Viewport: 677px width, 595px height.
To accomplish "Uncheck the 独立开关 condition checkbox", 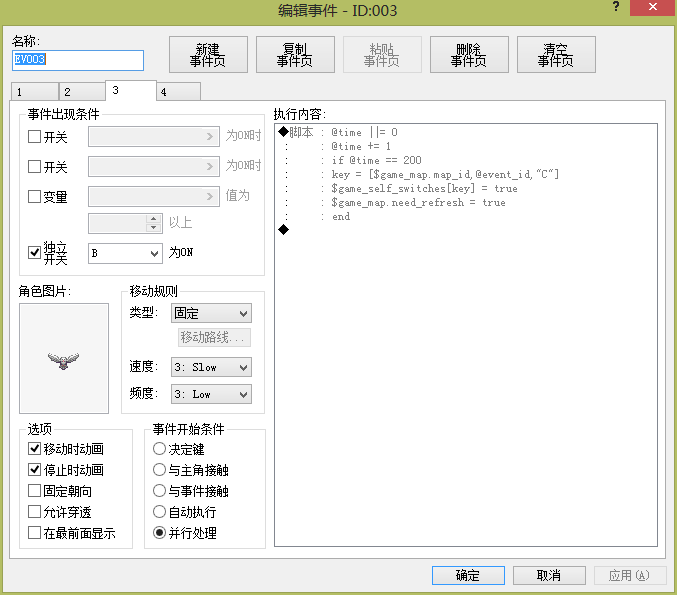I will pyautogui.click(x=34, y=252).
